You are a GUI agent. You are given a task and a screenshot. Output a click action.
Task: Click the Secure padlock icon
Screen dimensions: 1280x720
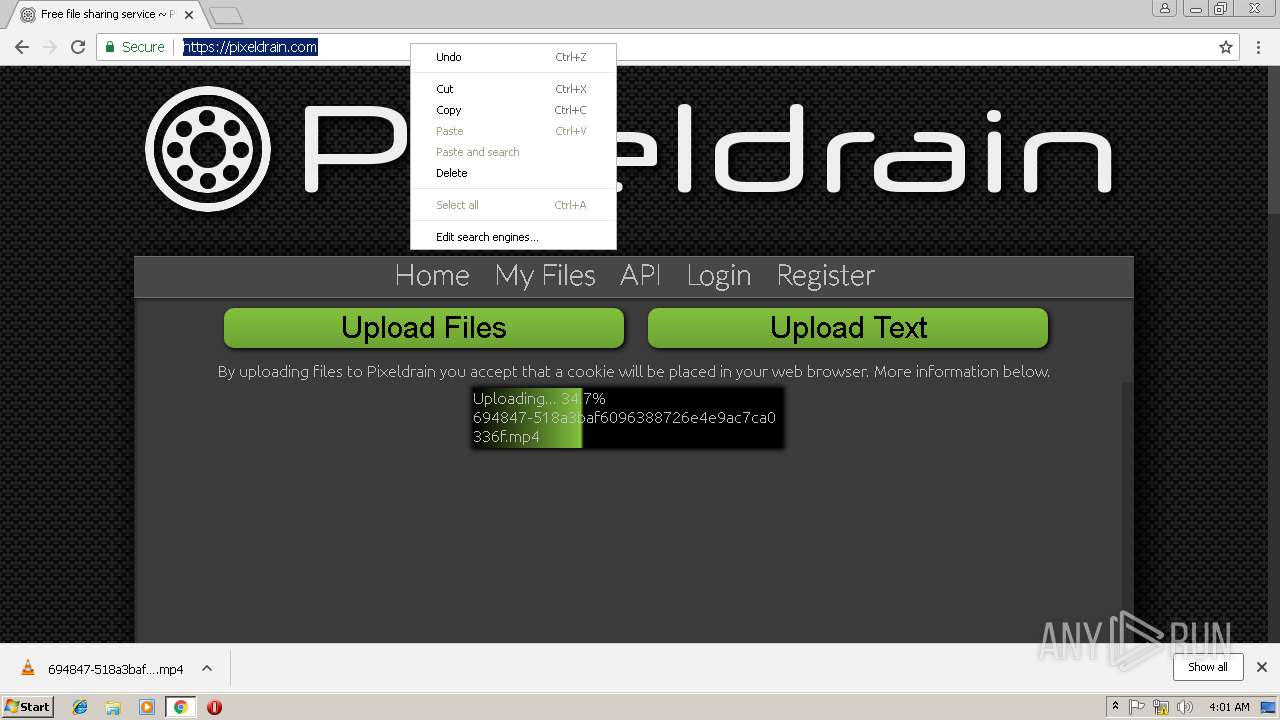[110, 47]
